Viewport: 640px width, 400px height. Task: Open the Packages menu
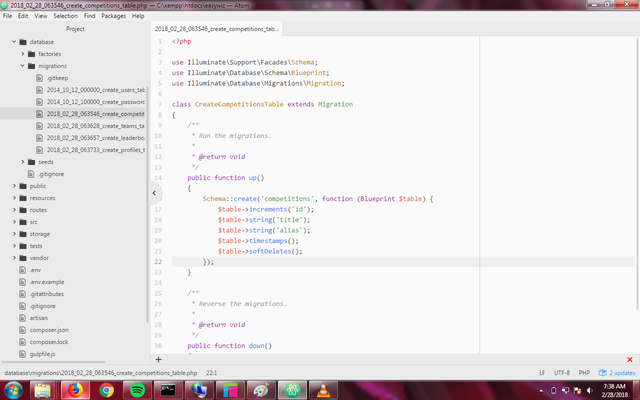pos(114,16)
